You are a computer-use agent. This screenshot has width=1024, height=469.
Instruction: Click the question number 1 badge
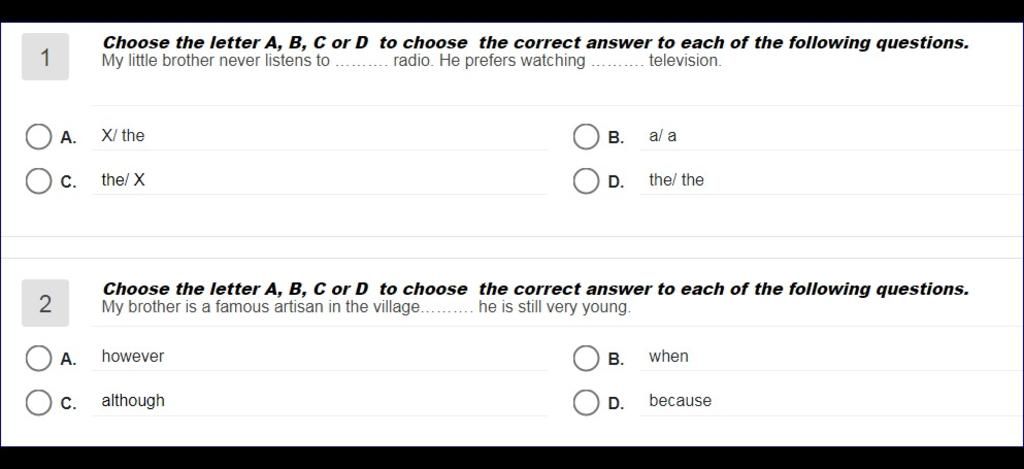click(45, 57)
